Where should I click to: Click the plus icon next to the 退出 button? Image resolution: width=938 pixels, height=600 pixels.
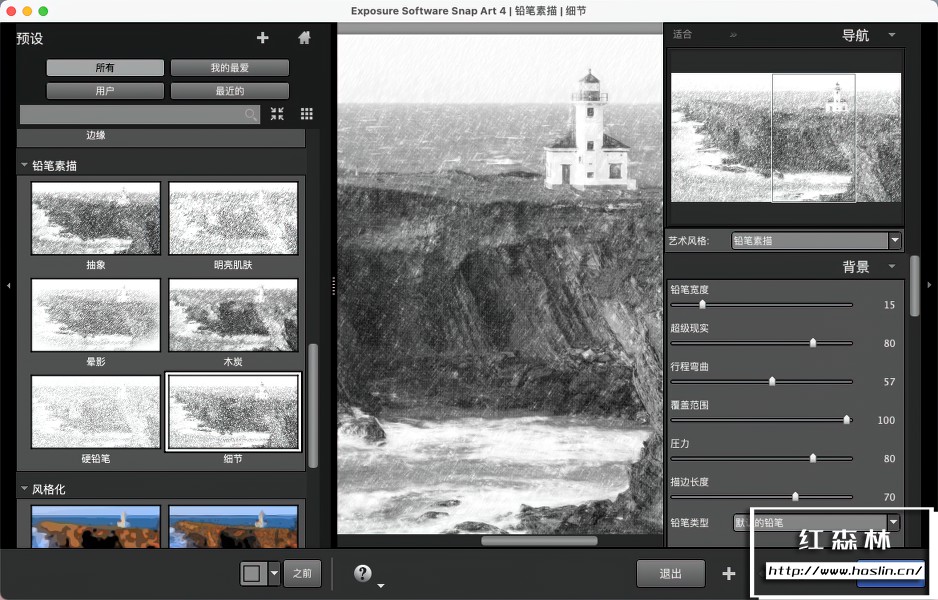[x=728, y=573]
